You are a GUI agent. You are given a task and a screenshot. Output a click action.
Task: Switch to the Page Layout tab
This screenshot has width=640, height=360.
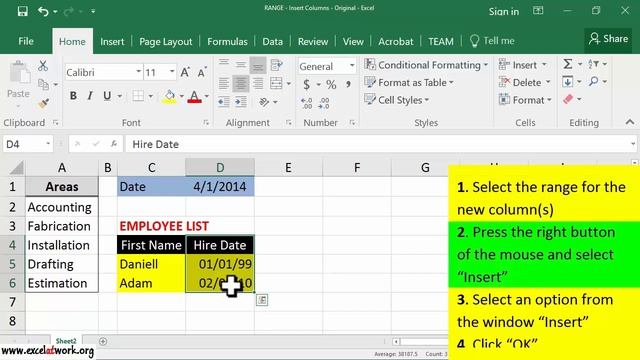tap(165, 42)
